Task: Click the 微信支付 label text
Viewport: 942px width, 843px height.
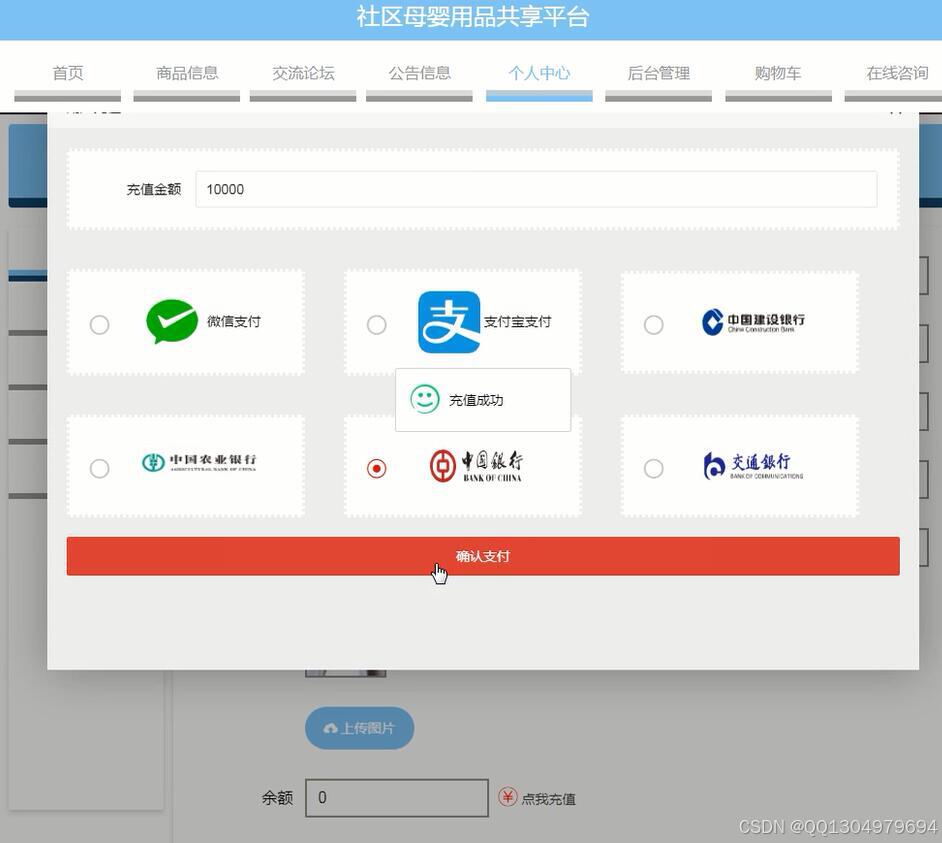Action: pos(234,321)
